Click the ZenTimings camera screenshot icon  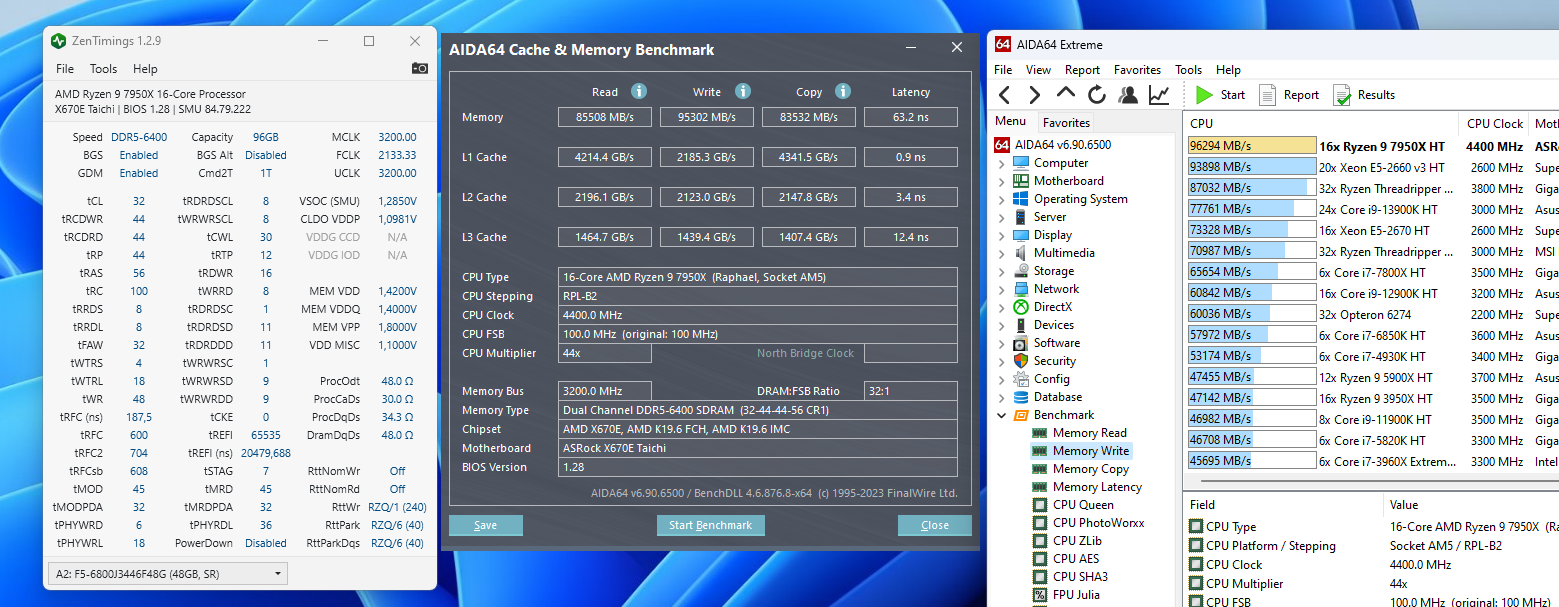(x=420, y=69)
